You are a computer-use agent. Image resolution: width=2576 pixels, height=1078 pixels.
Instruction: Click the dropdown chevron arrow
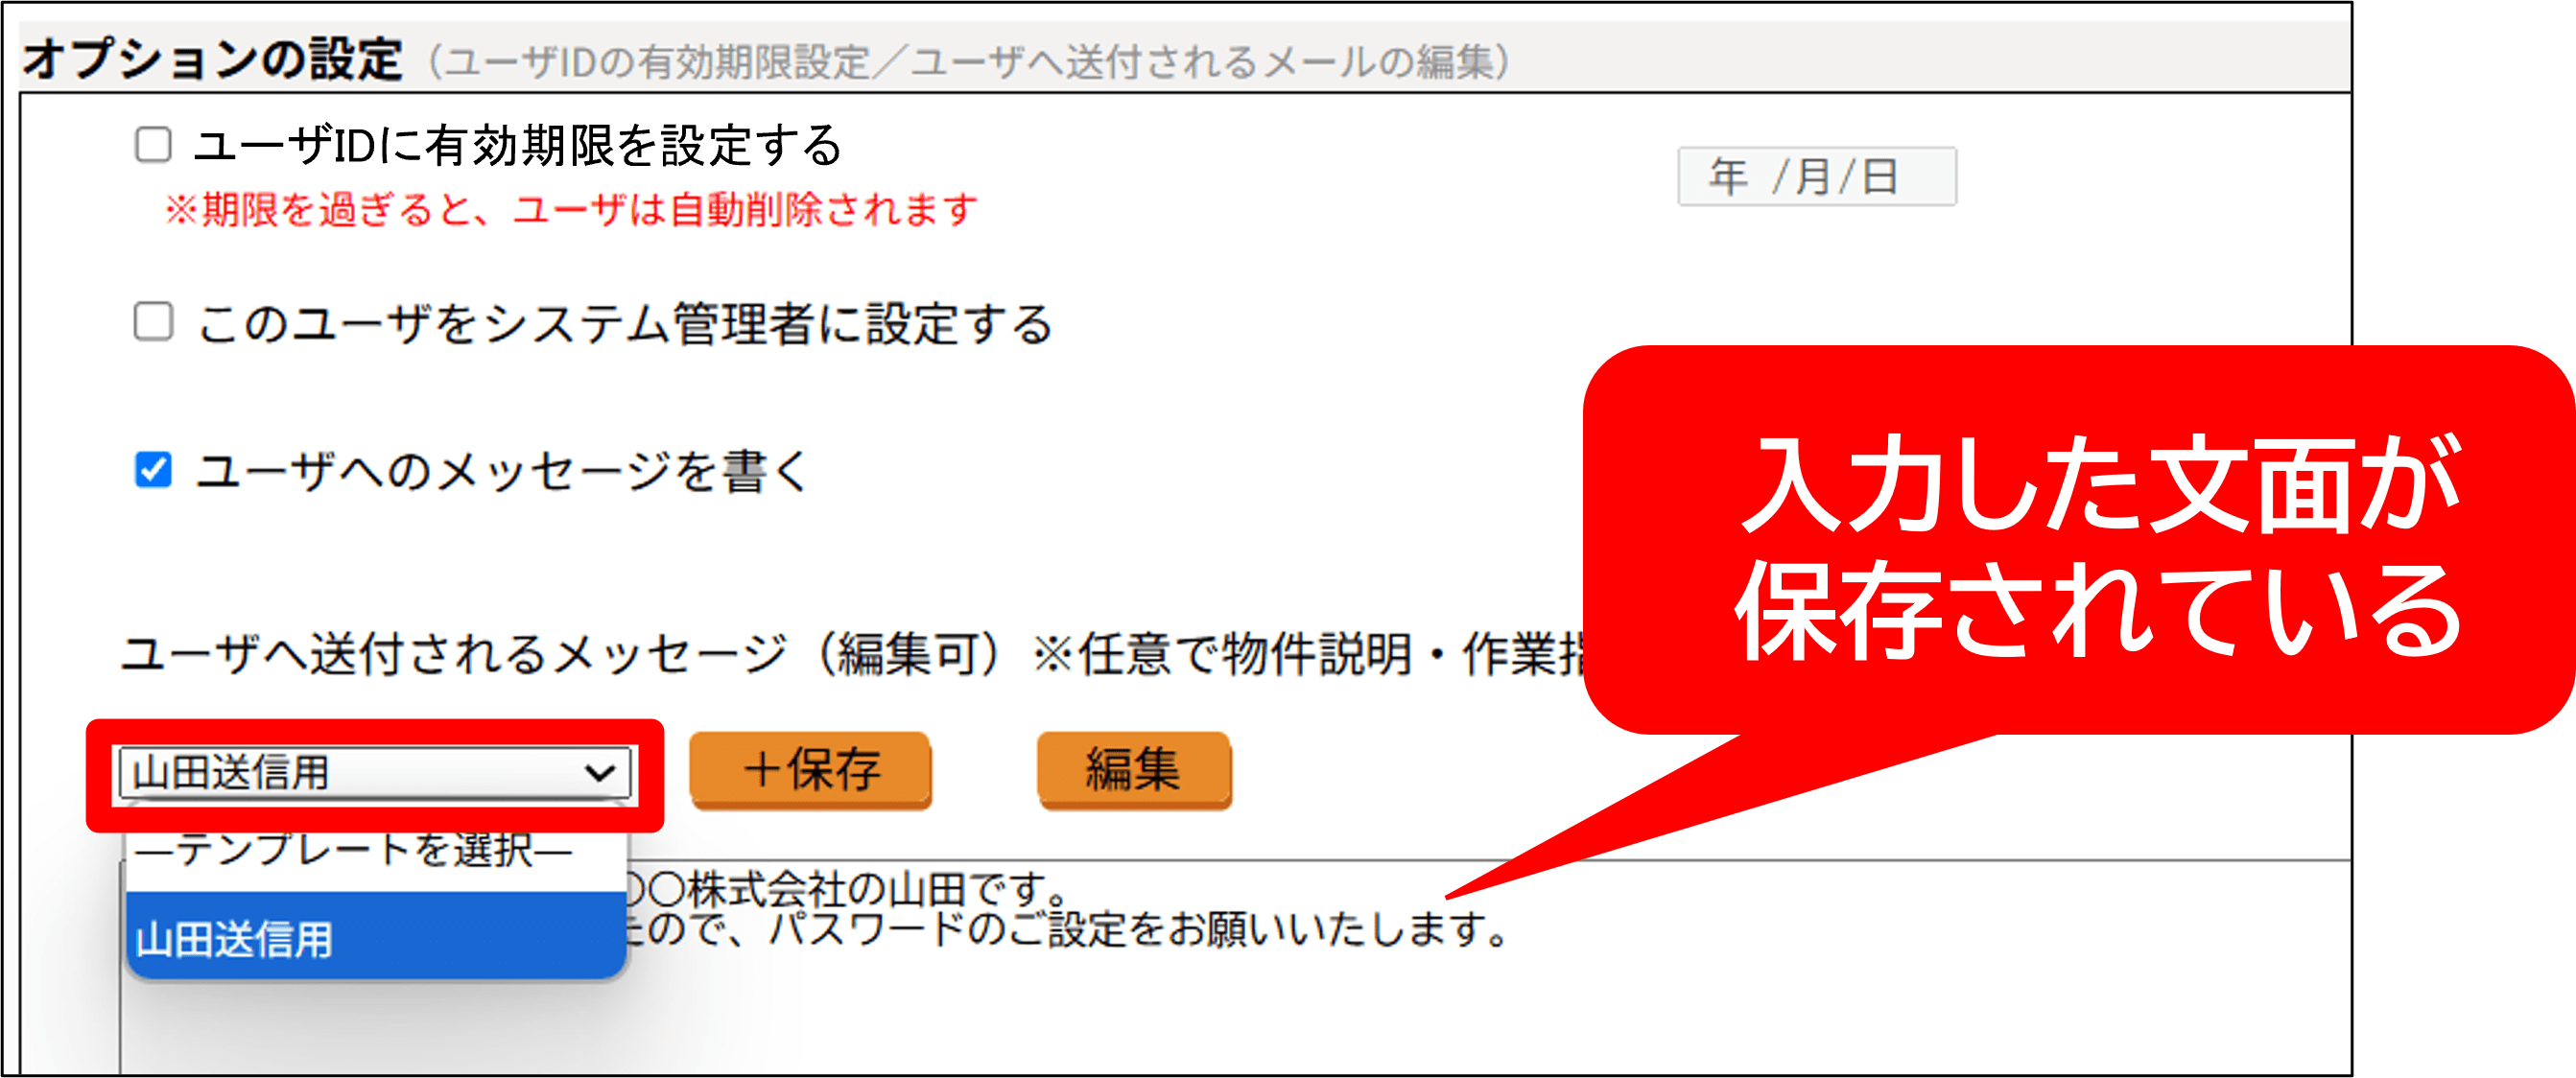coord(600,772)
